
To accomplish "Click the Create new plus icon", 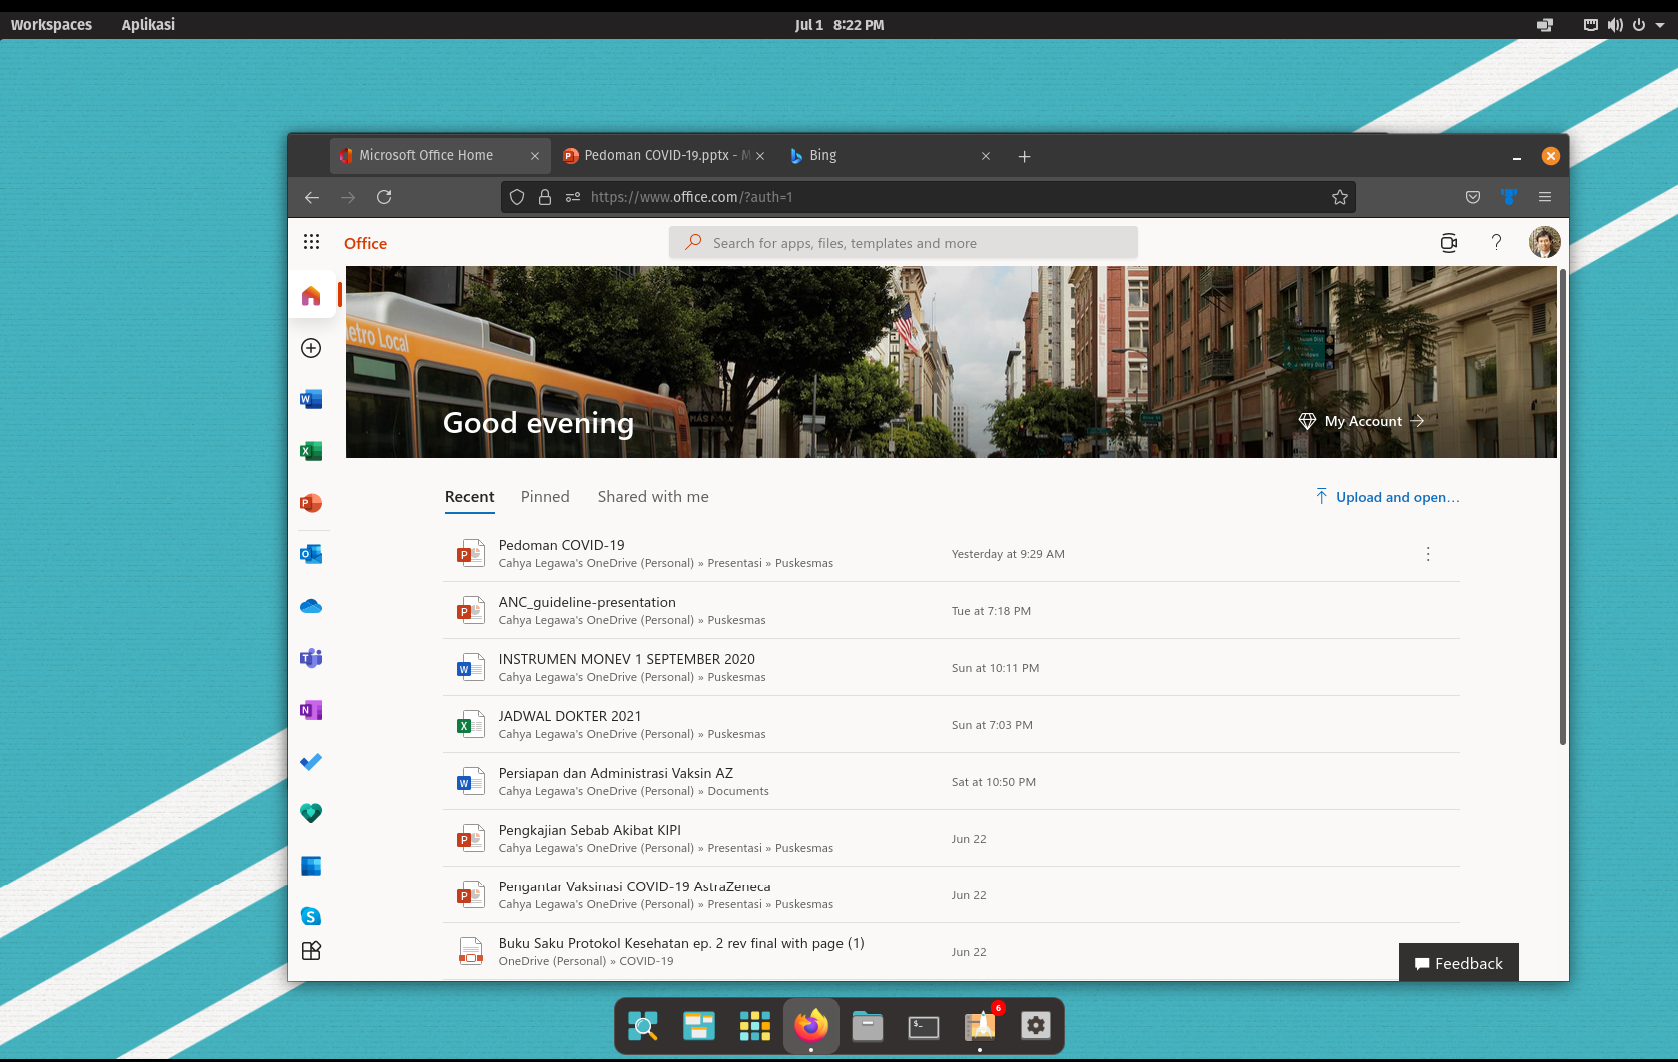I will coord(311,348).
